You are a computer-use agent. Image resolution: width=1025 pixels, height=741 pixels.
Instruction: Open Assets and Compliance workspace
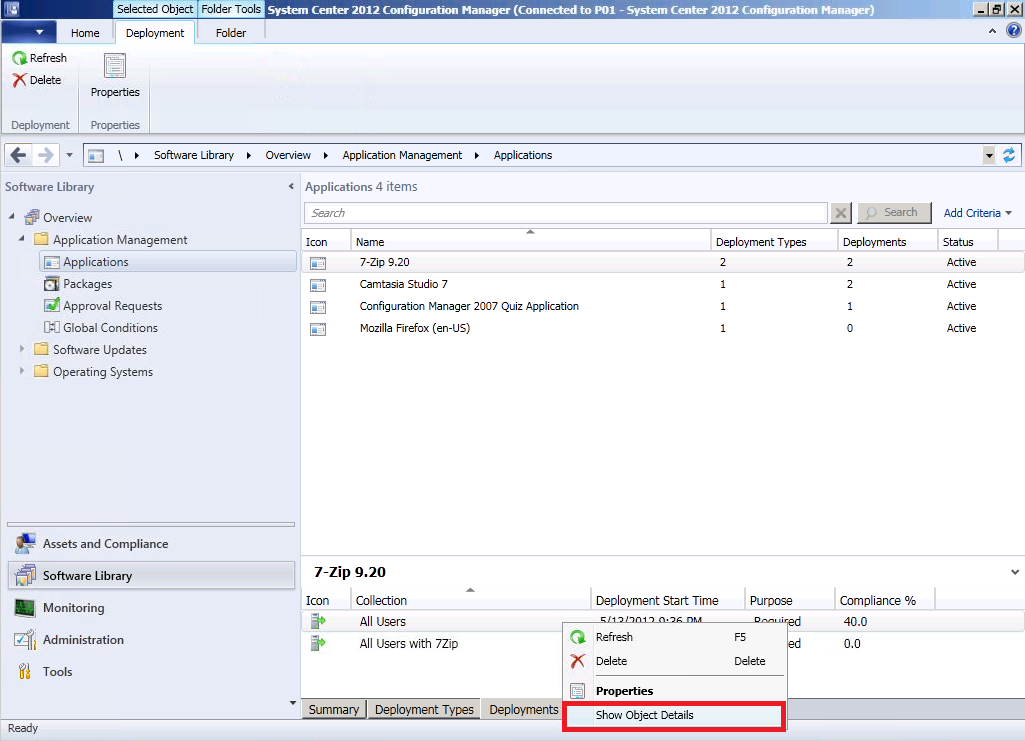point(151,544)
